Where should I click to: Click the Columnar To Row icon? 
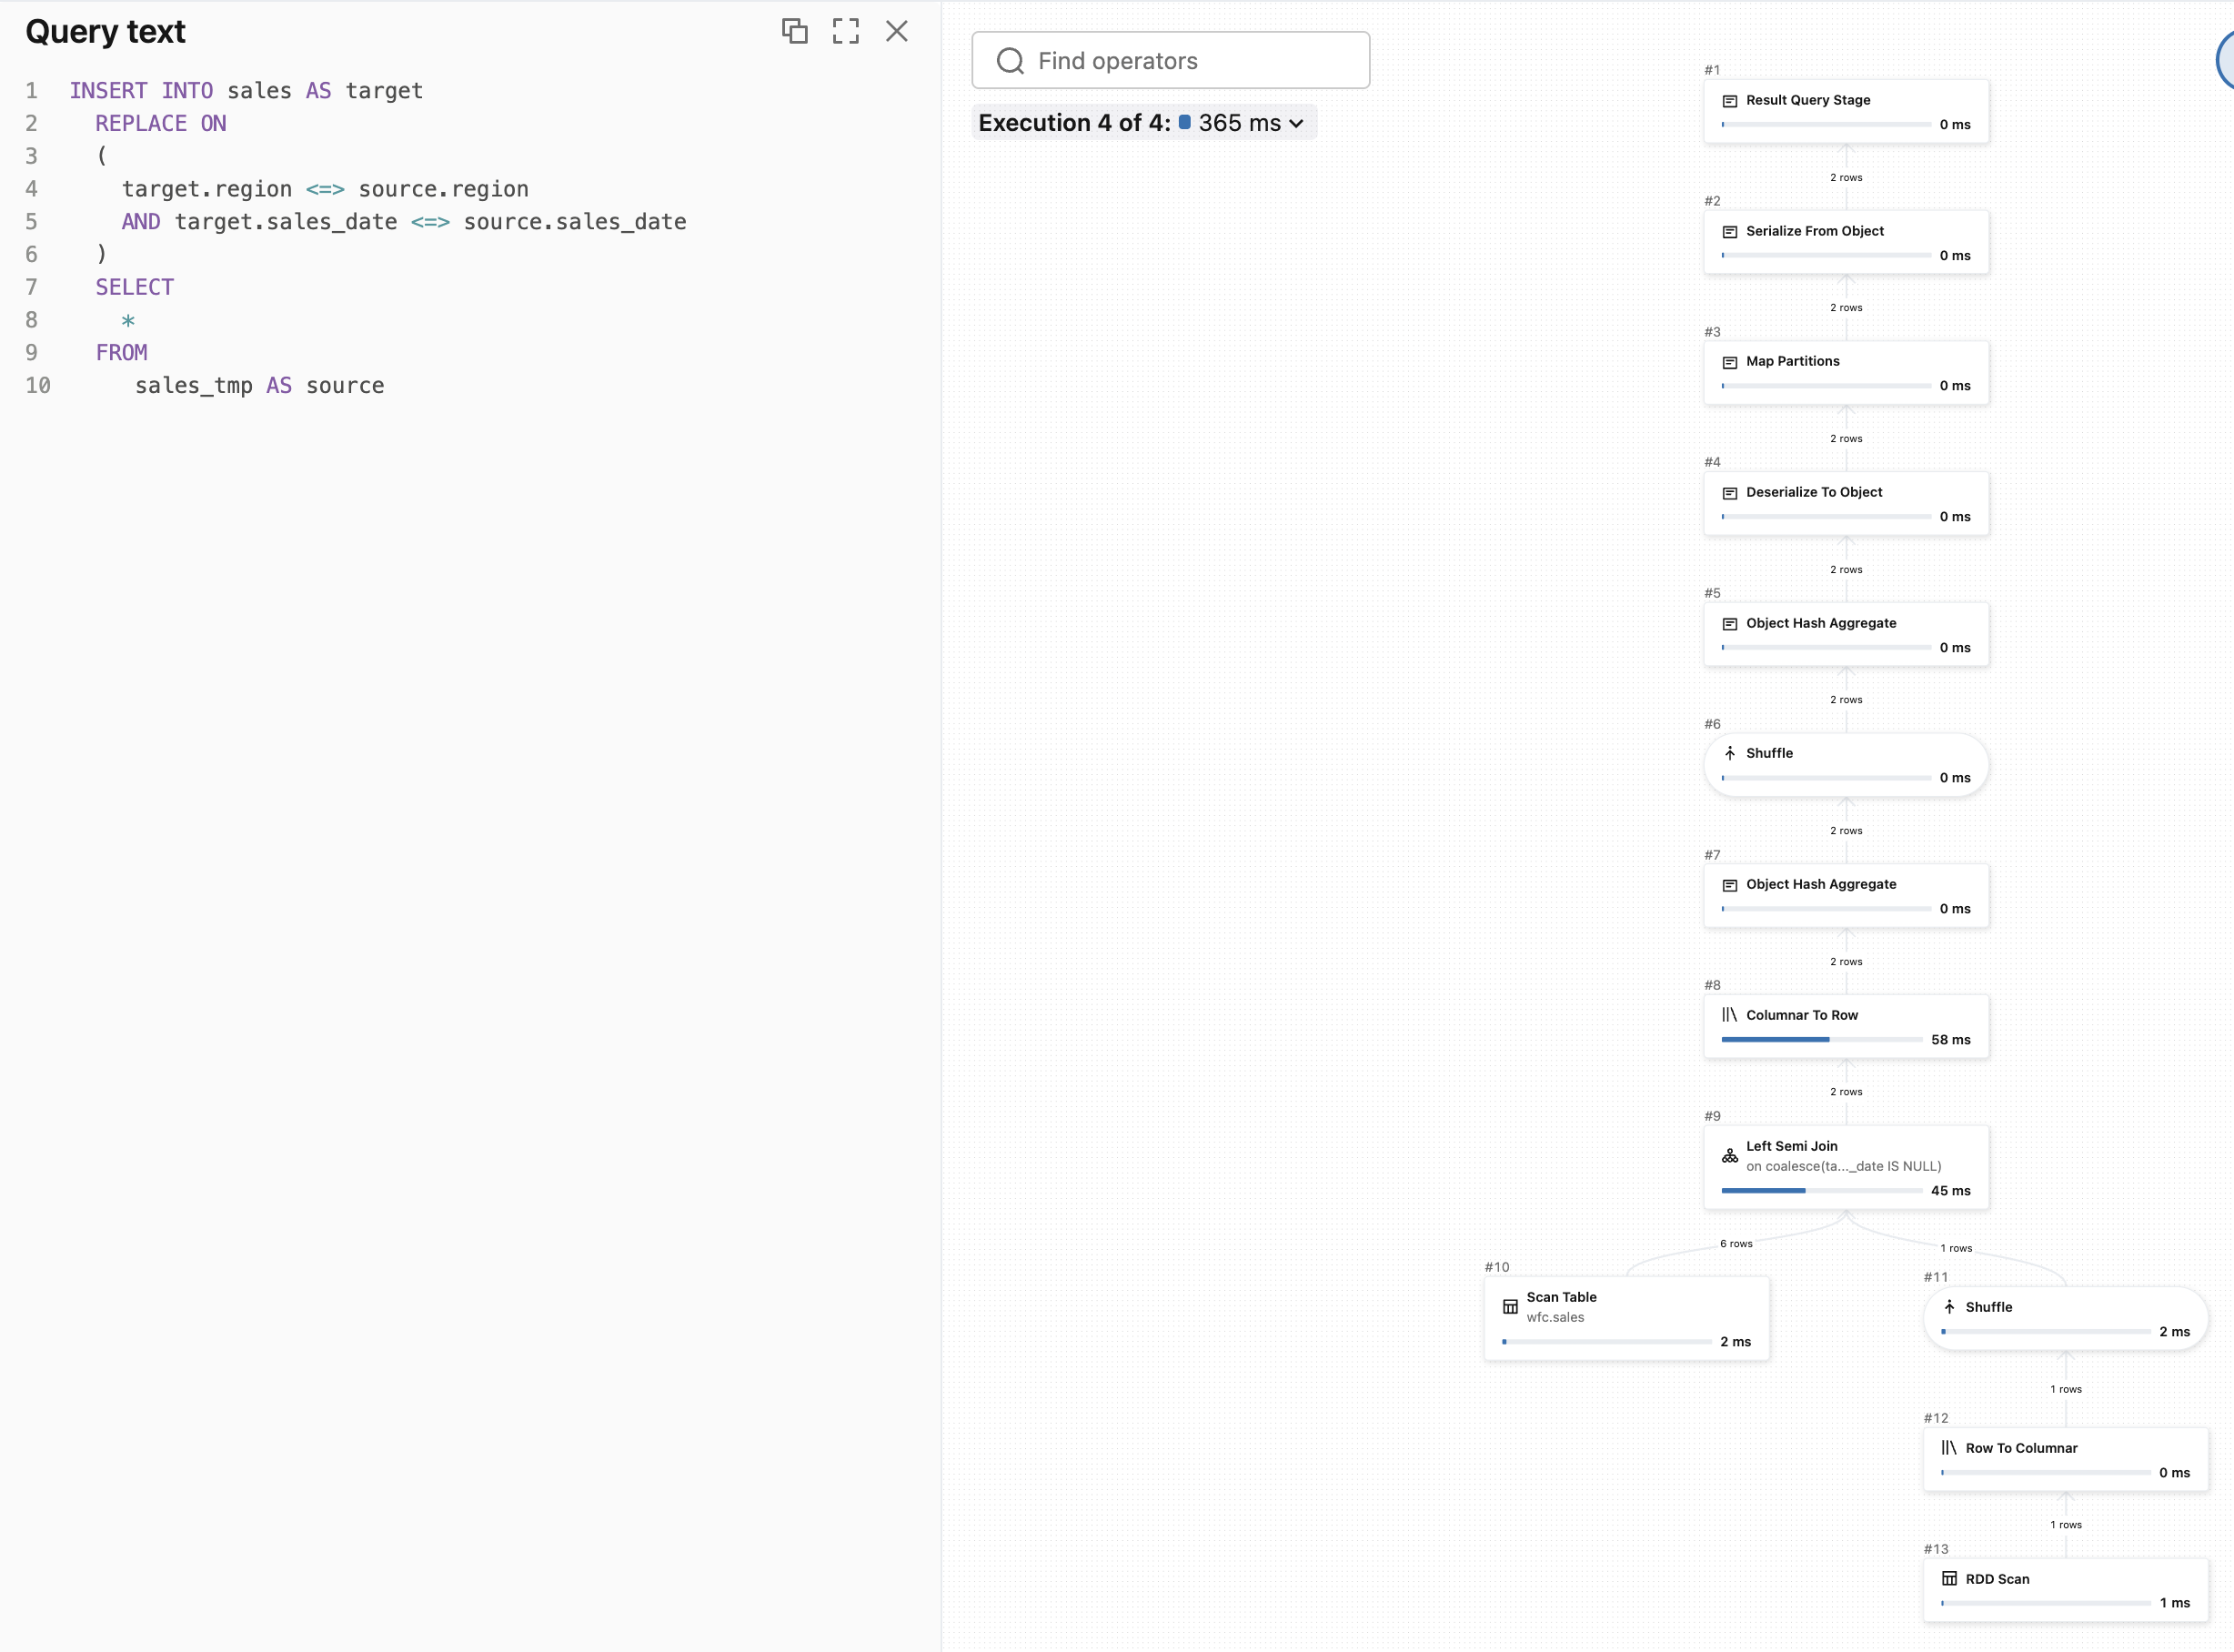(x=1729, y=1015)
